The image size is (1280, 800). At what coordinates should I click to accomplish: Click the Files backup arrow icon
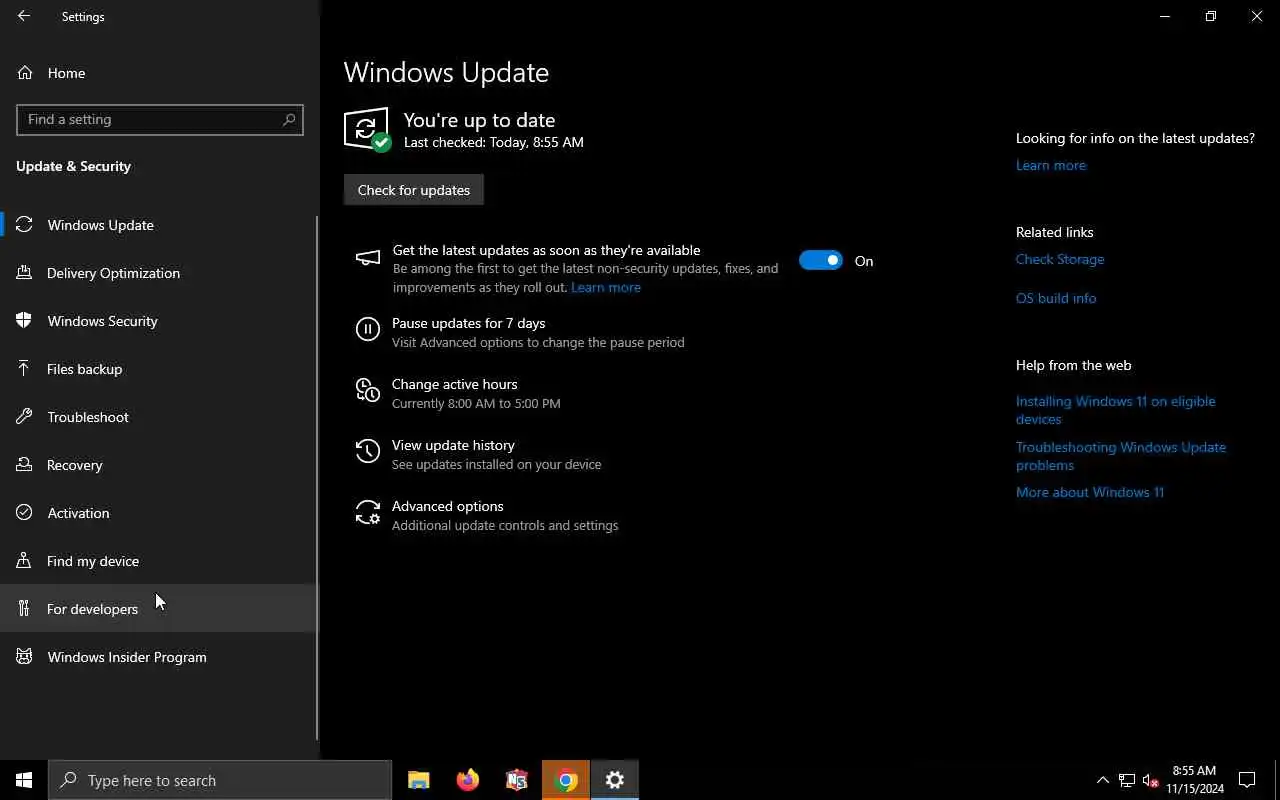tap(25, 369)
